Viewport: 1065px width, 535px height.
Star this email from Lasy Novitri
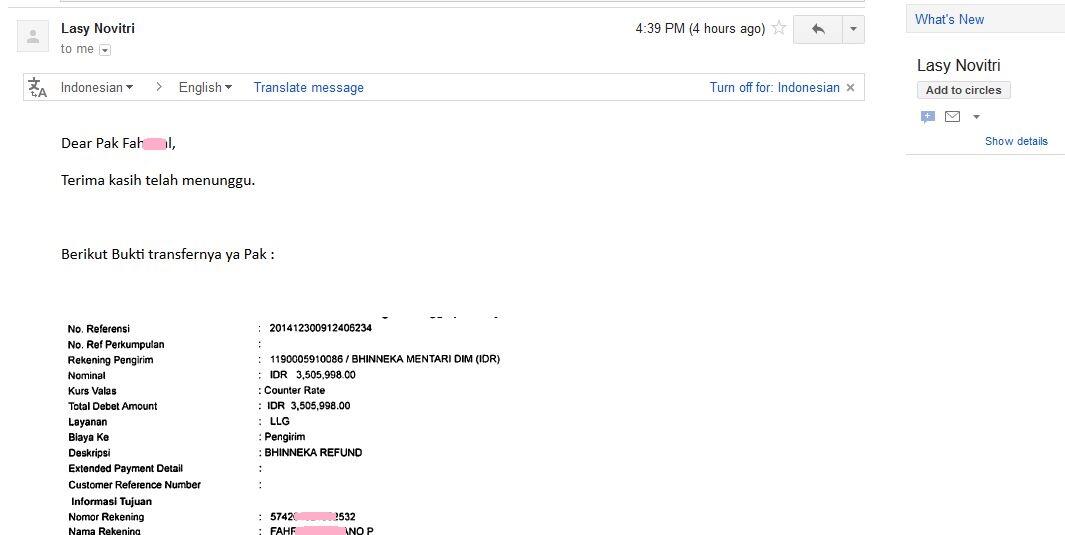click(779, 29)
